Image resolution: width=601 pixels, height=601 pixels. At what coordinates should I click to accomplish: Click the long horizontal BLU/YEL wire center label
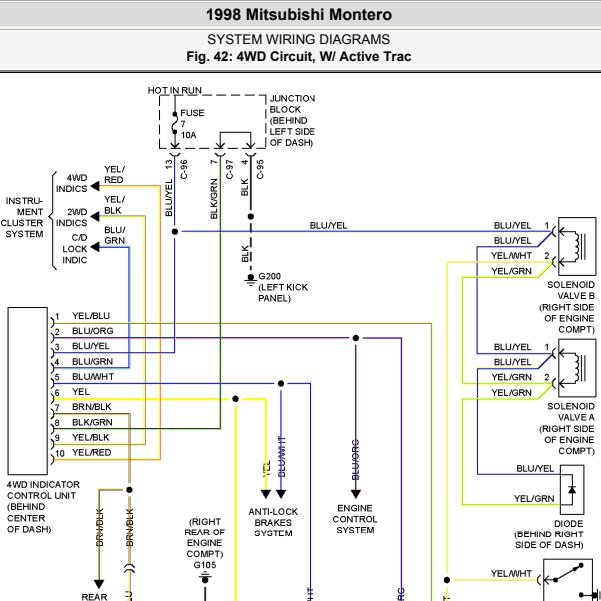(x=328, y=226)
